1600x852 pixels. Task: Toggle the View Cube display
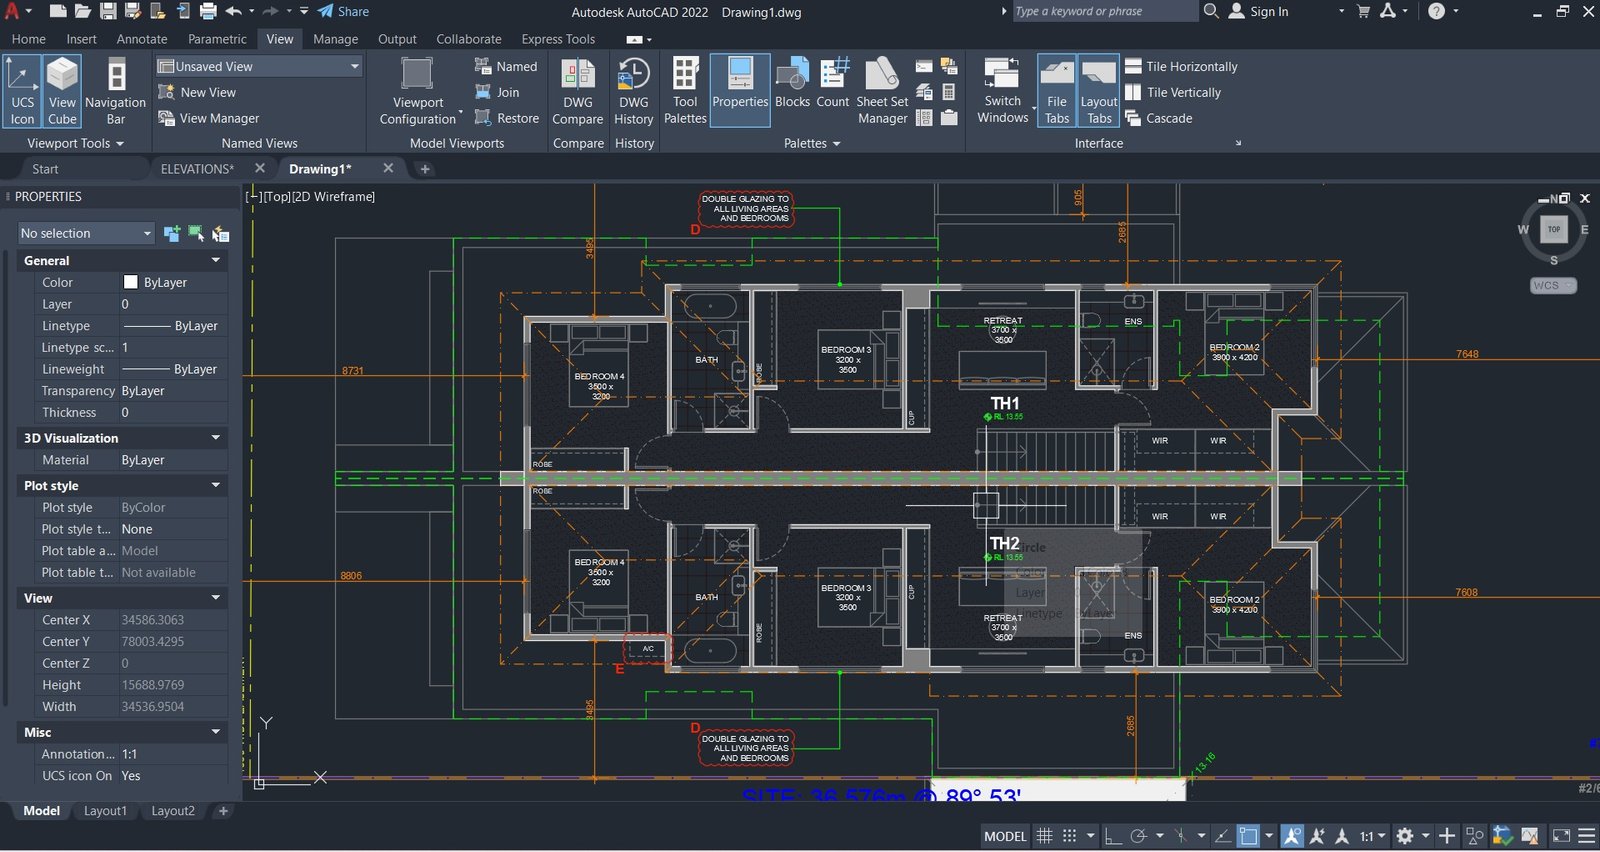[62, 91]
